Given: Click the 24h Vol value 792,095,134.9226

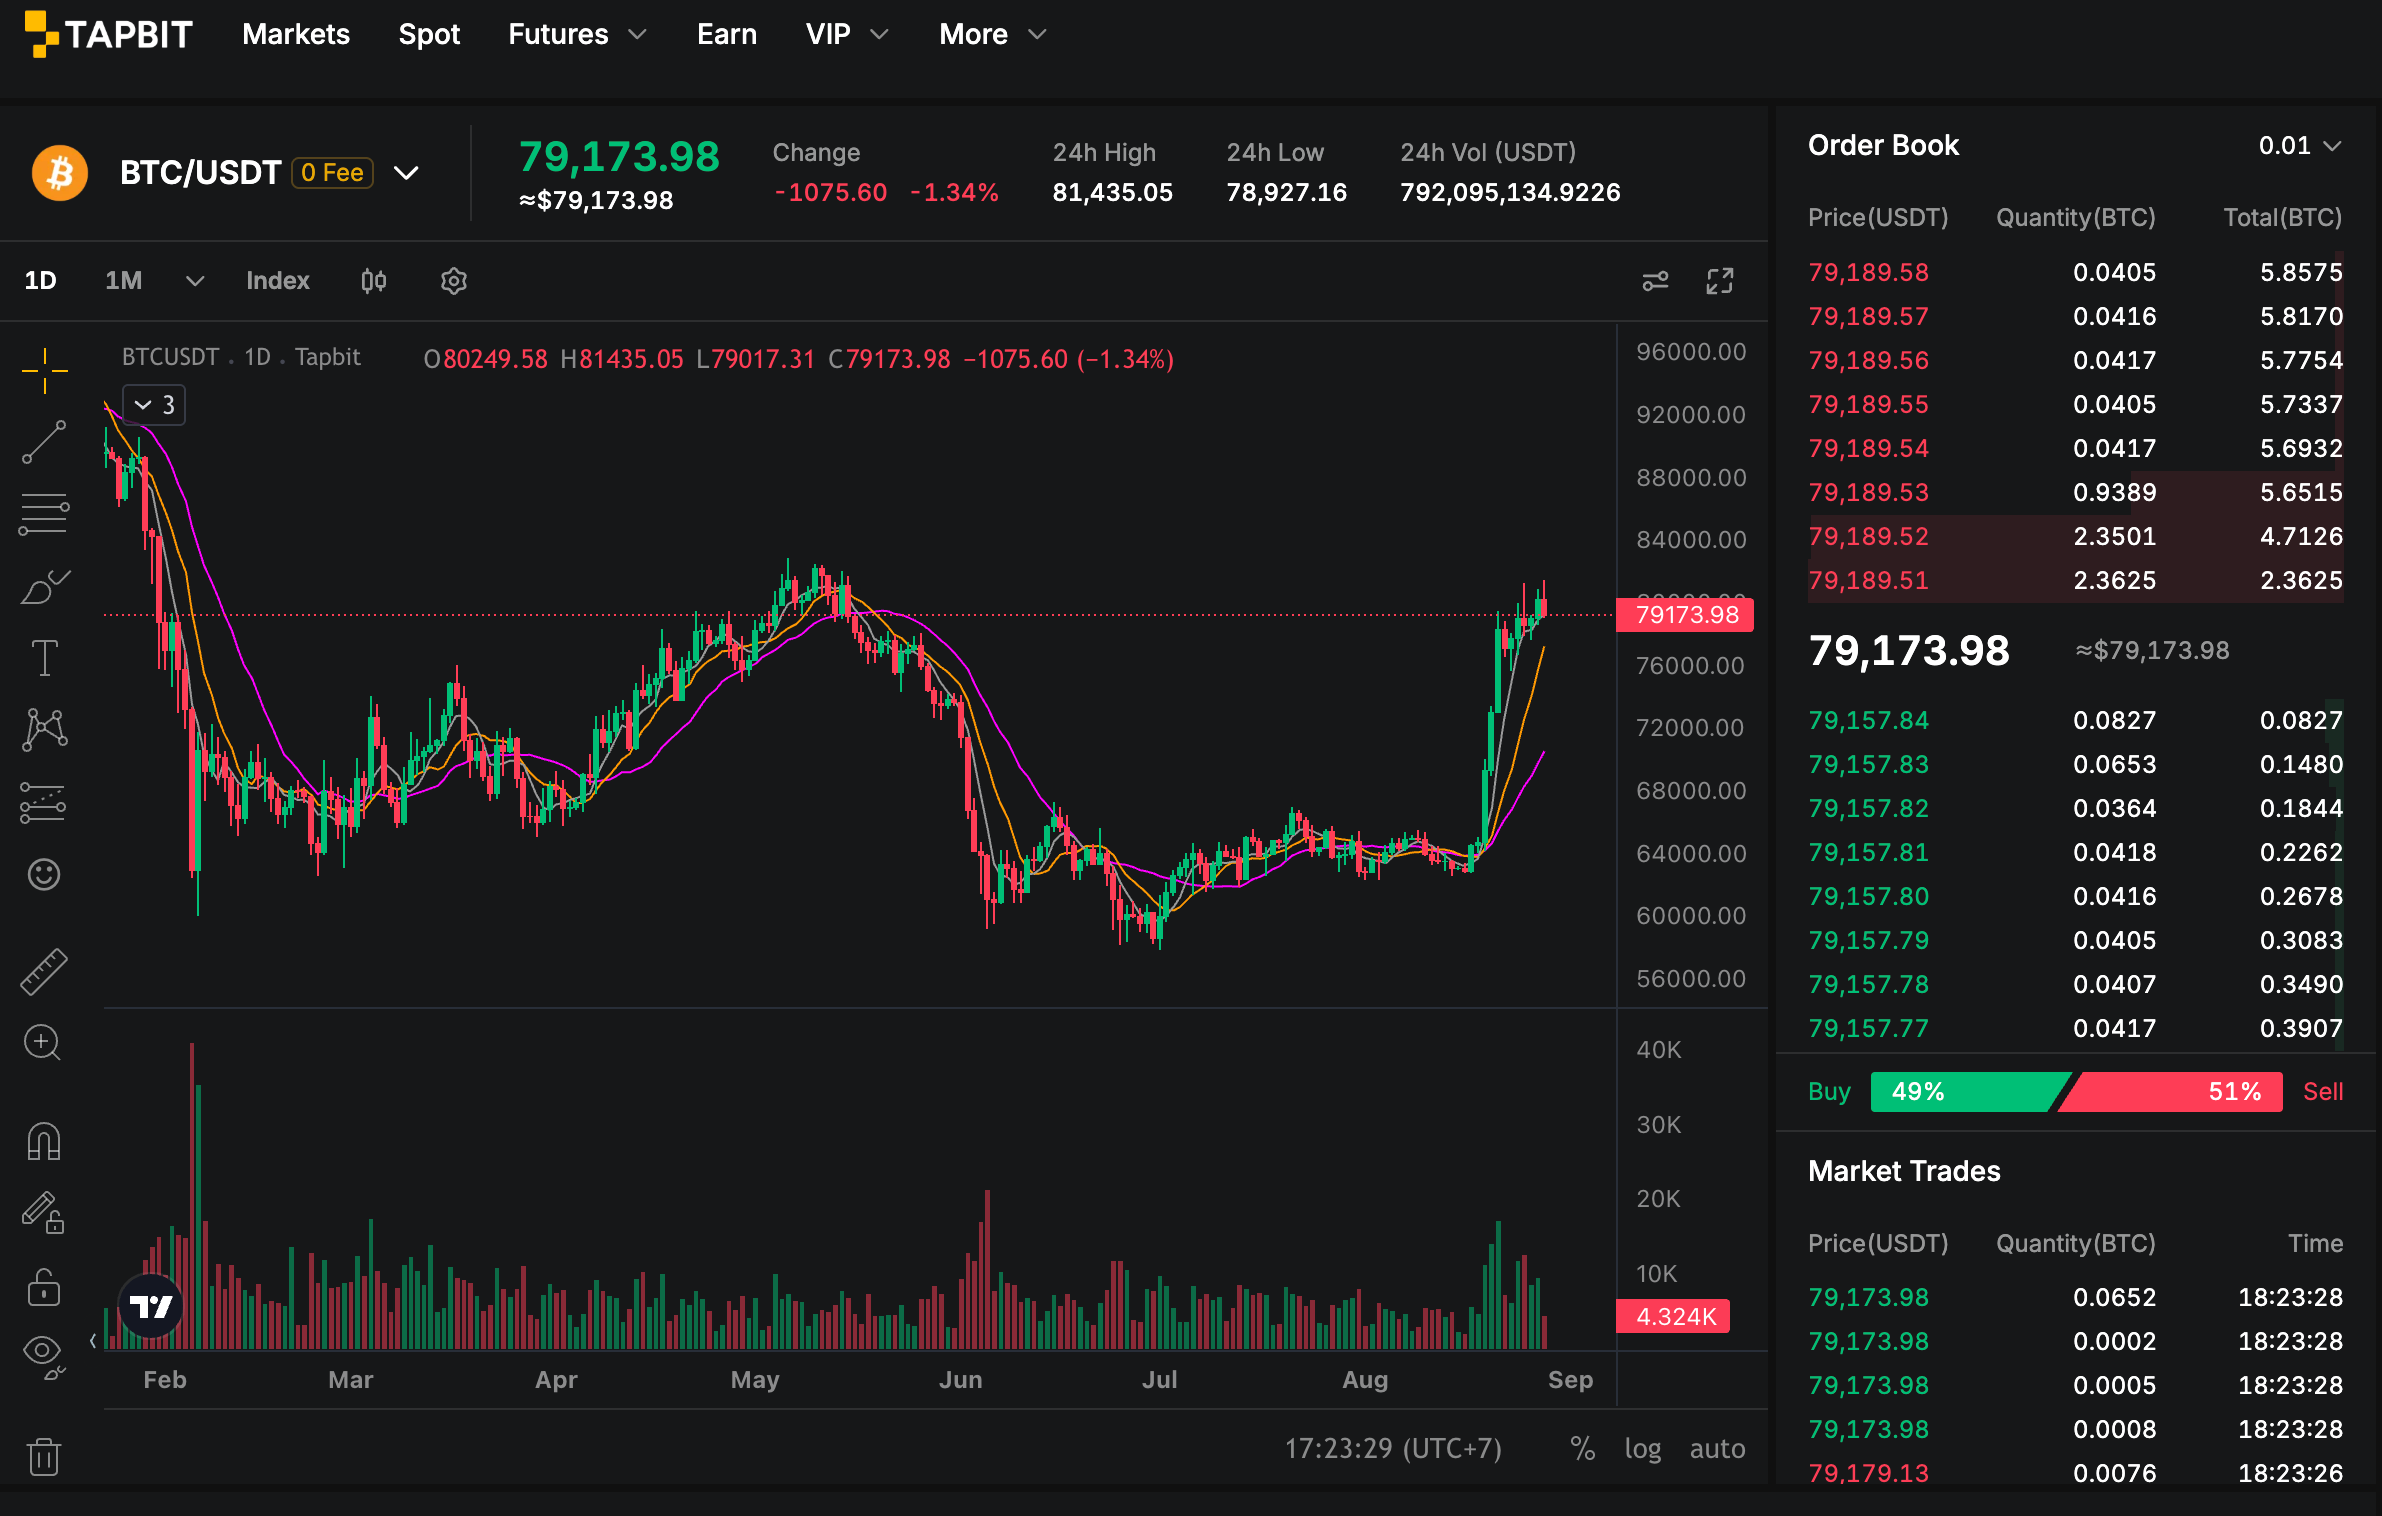Looking at the screenshot, I should [x=1510, y=192].
